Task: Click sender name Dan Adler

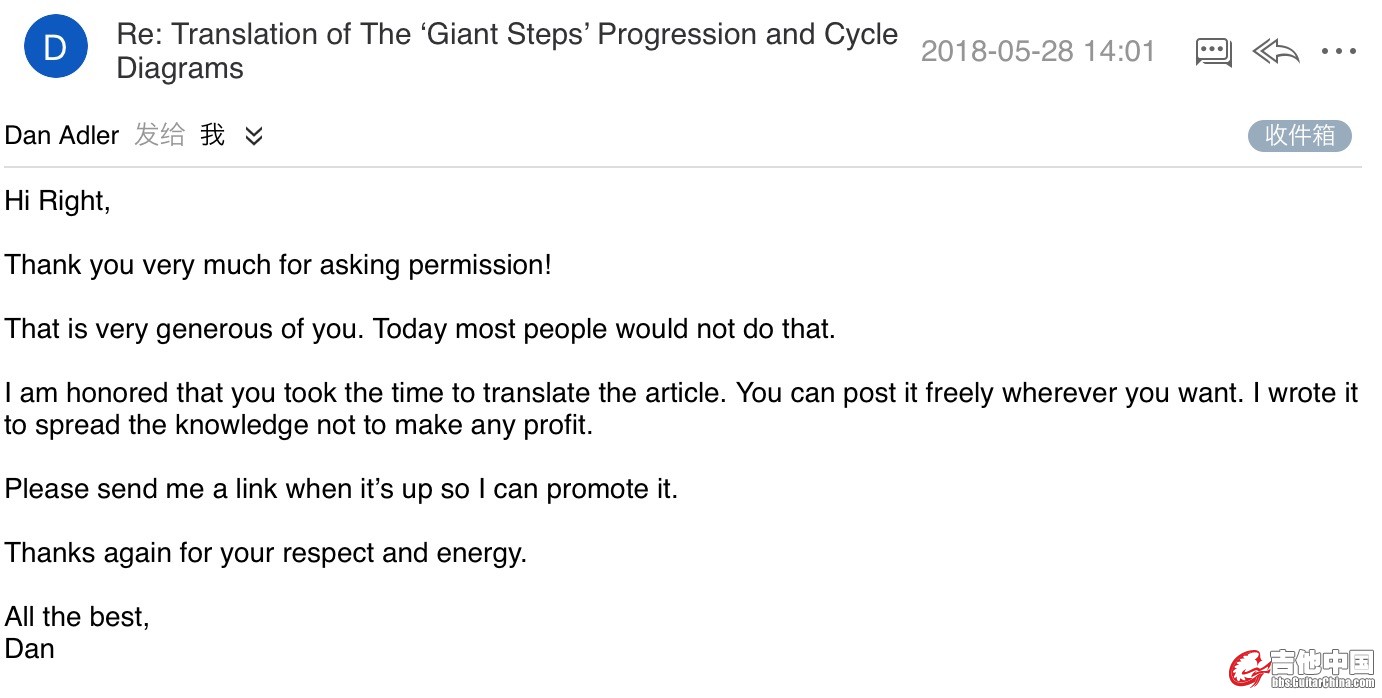Action: tap(62, 135)
